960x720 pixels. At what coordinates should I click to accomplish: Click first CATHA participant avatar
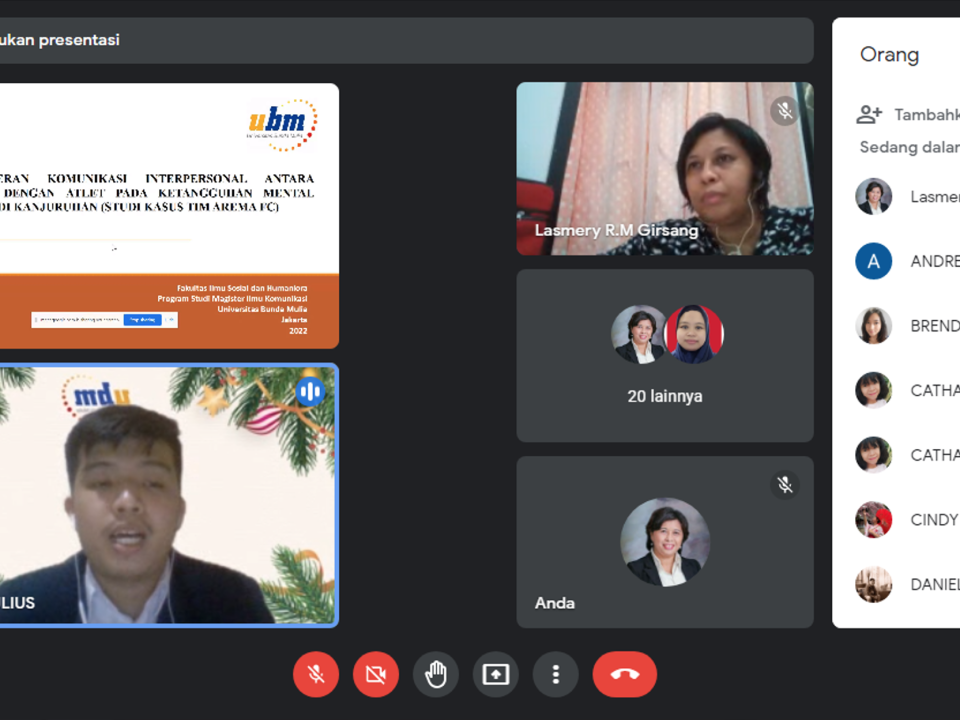873,390
